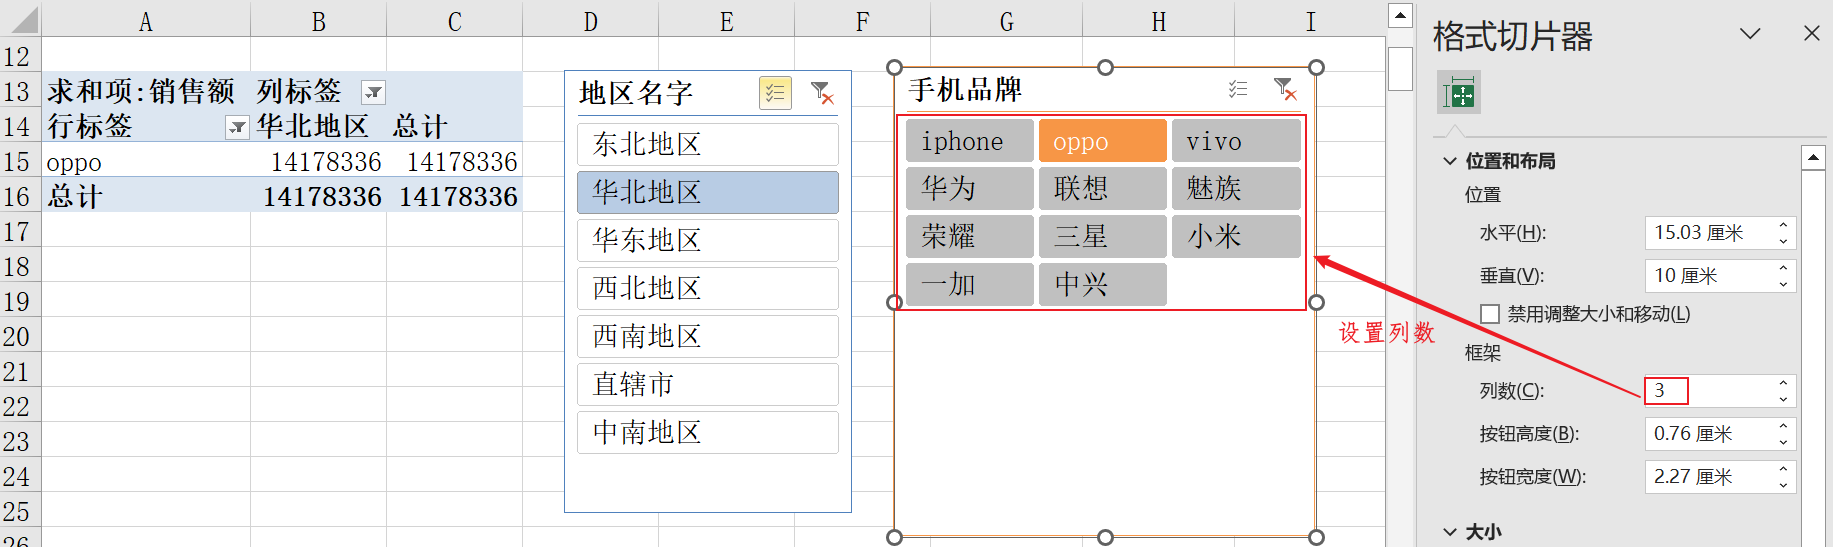1833x547 pixels.
Task: Select 西南地区 in region slicer
Action: pos(708,336)
